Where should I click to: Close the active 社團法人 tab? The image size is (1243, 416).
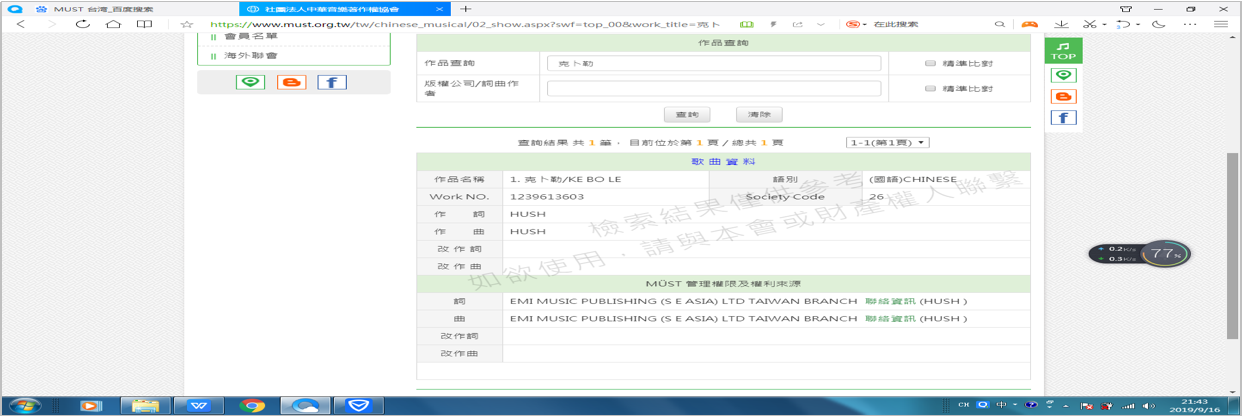coord(438,8)
